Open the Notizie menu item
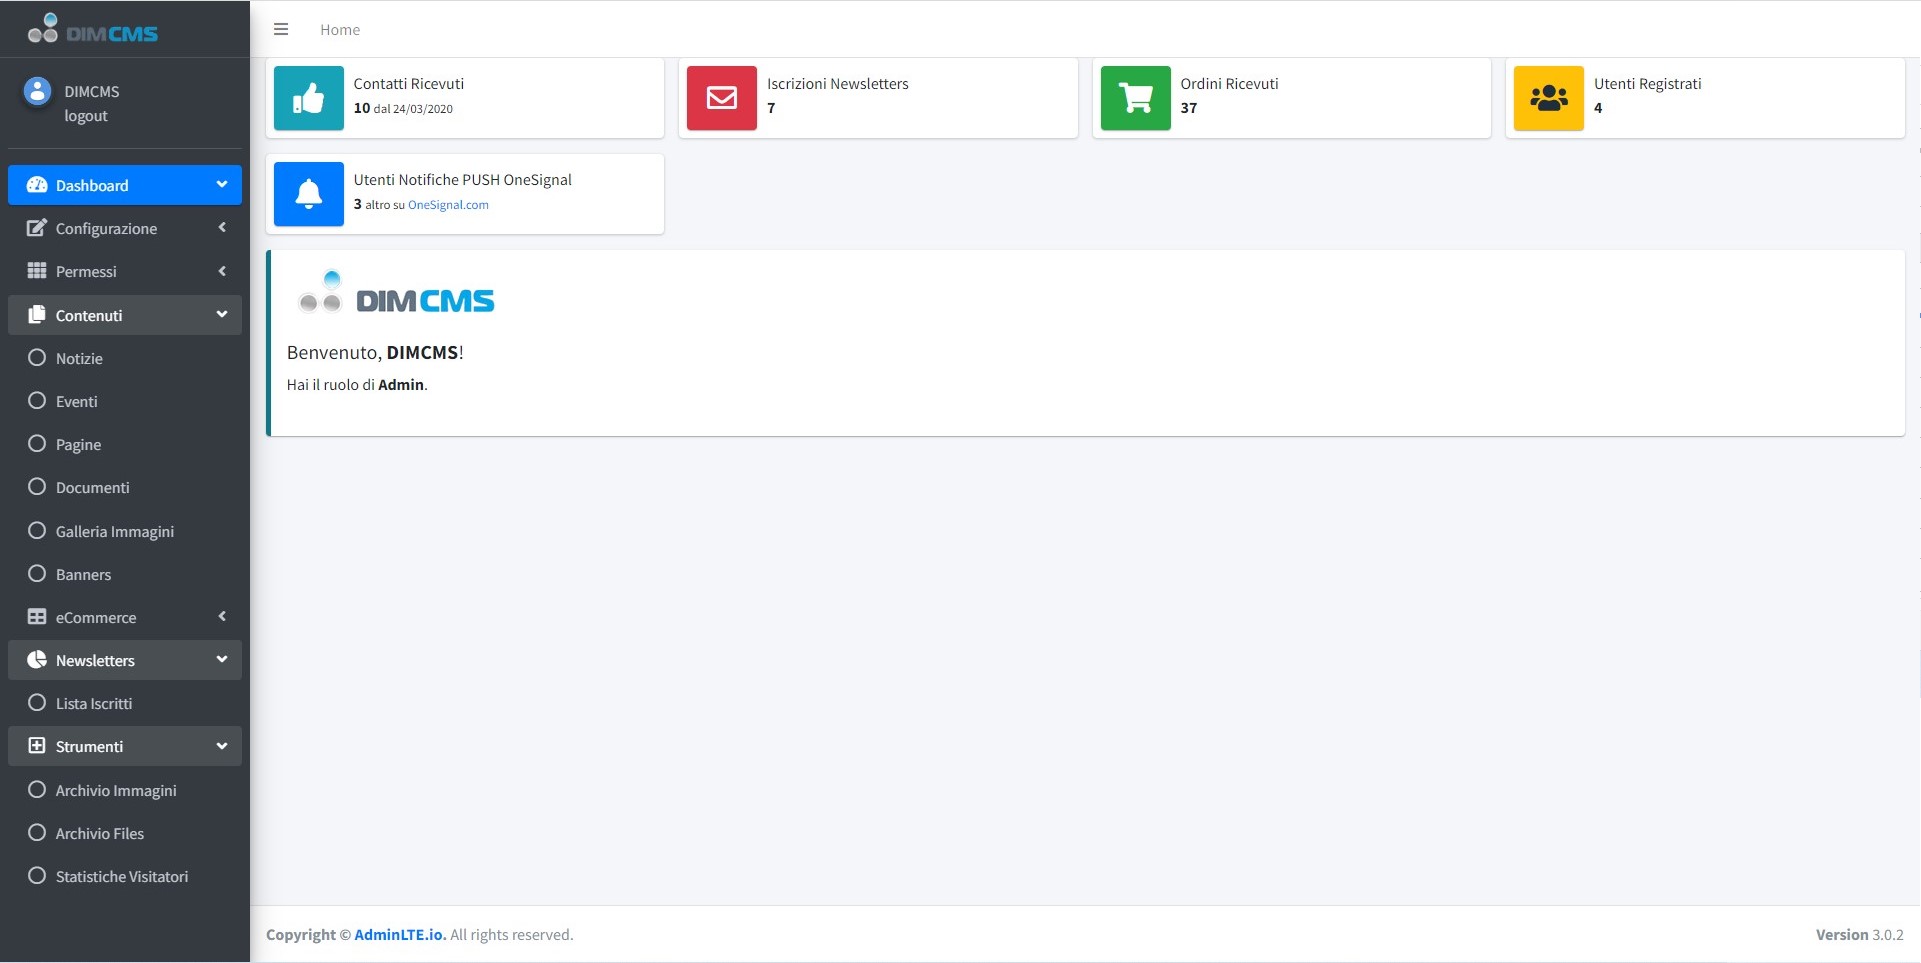Screen dimensions: 1921x963 pos(125,358)
